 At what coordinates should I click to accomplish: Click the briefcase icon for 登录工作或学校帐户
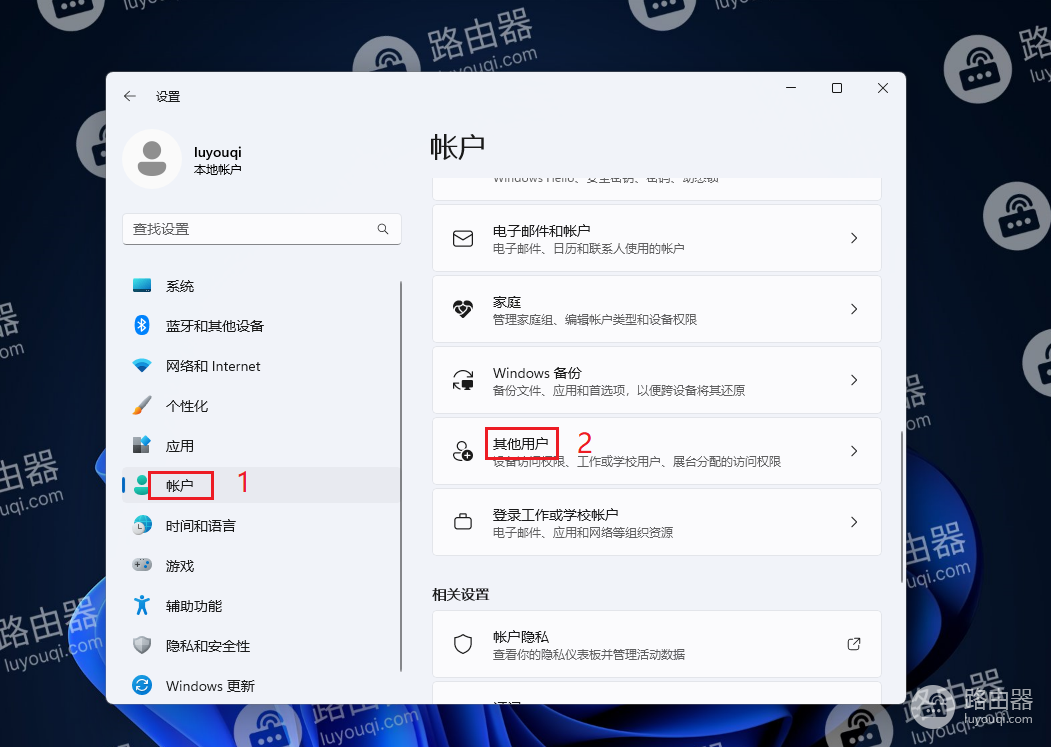(463, 522)
